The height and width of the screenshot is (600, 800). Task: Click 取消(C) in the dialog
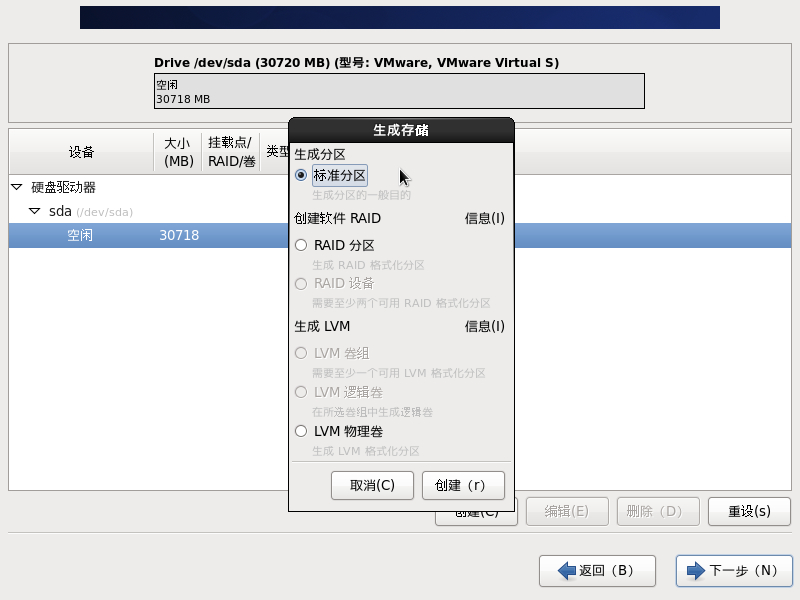click(372, 485)
